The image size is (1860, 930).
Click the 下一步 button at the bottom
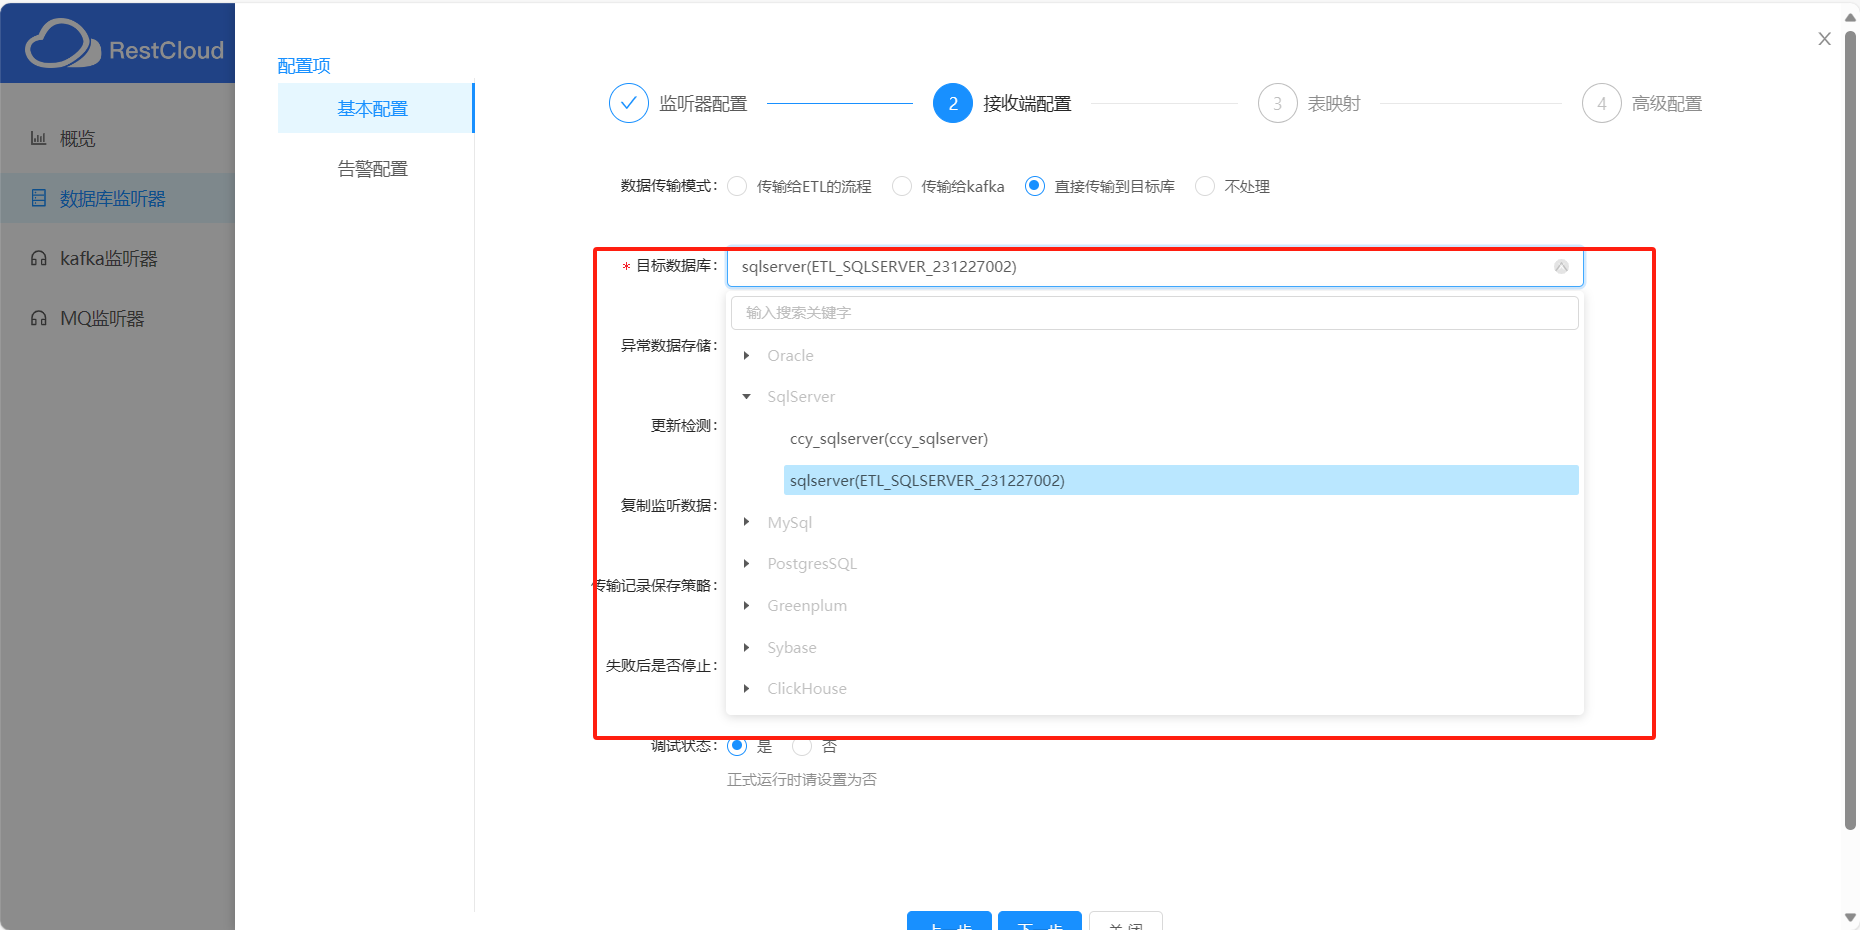[x=1040, y=922]
